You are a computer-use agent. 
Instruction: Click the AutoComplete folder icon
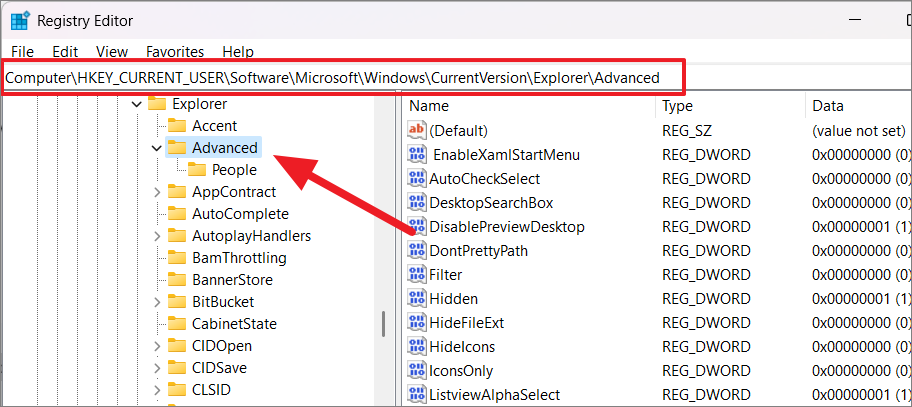[176, 213]
